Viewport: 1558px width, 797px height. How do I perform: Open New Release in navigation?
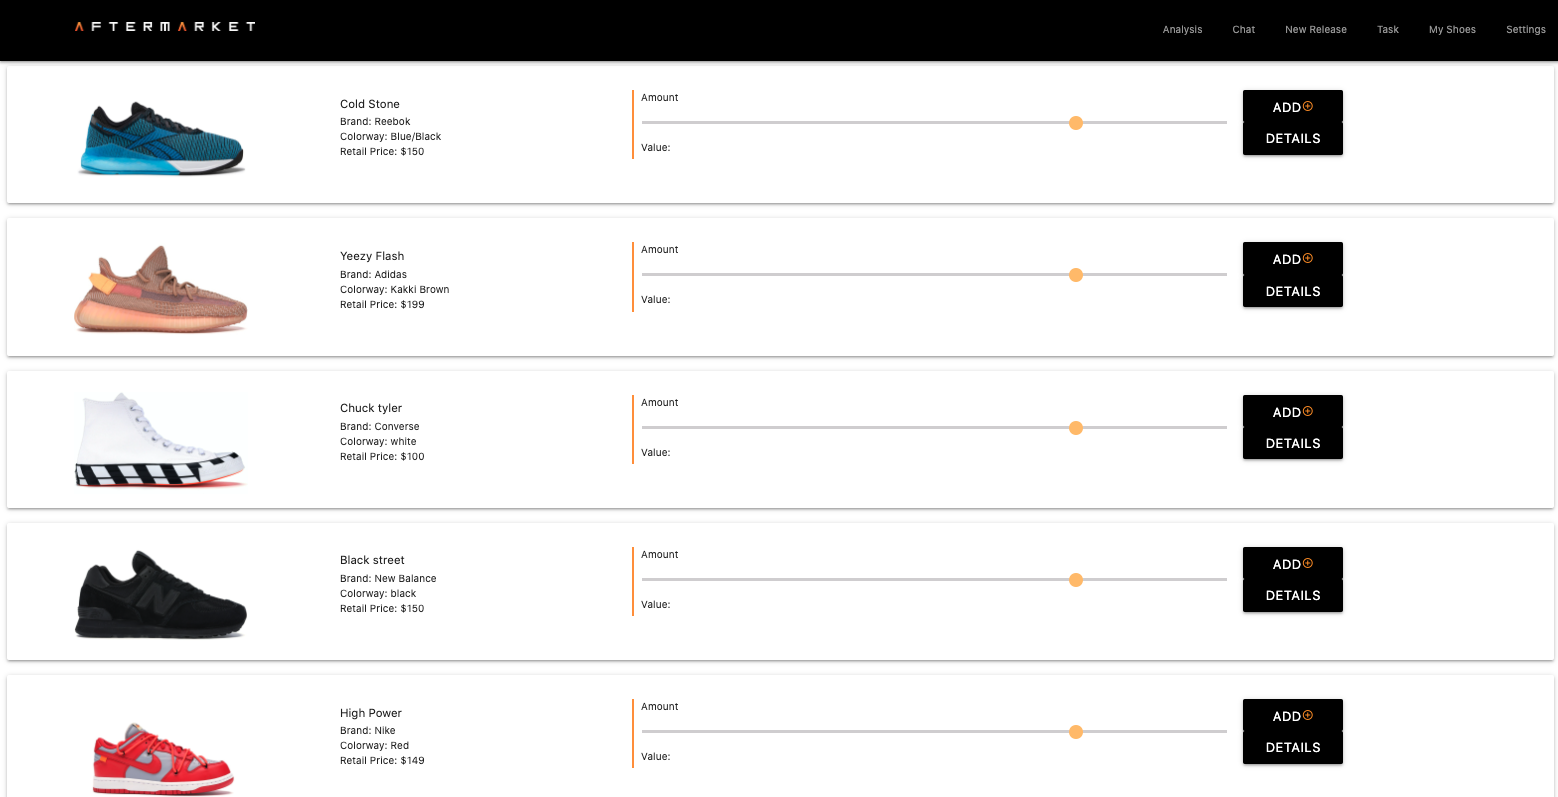(x=1315, y=29)
